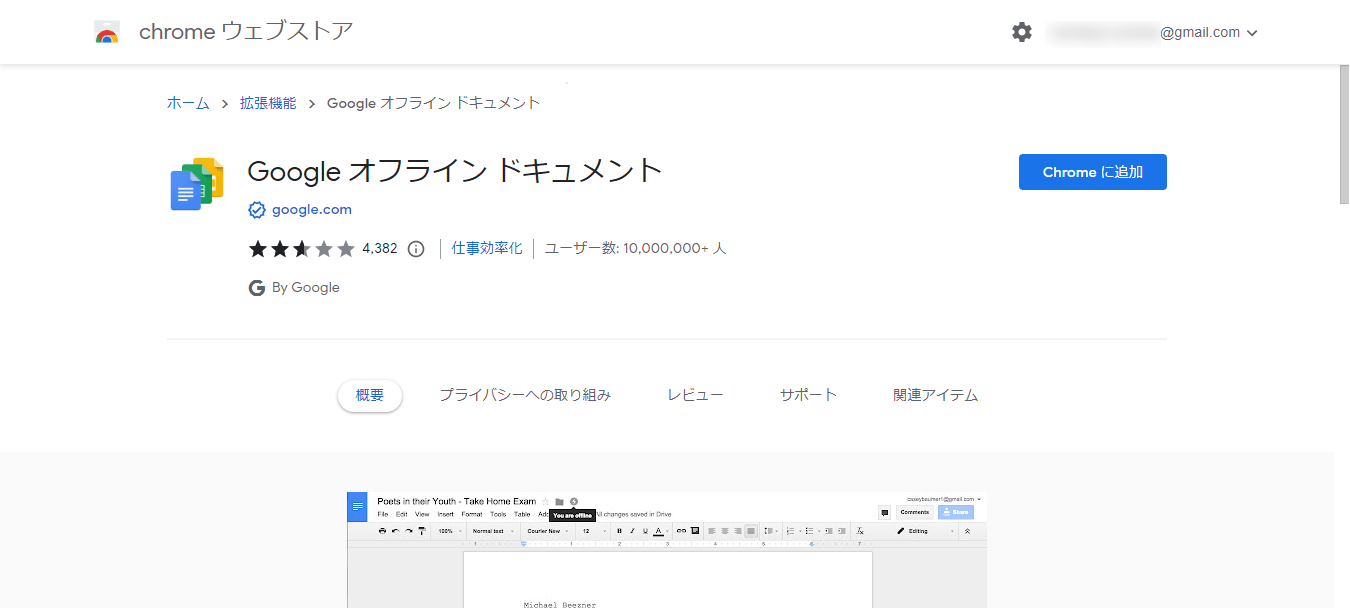Screen dimensions: 1350x608
Task: Toggle italic formatting
Action: coord(632,531)
